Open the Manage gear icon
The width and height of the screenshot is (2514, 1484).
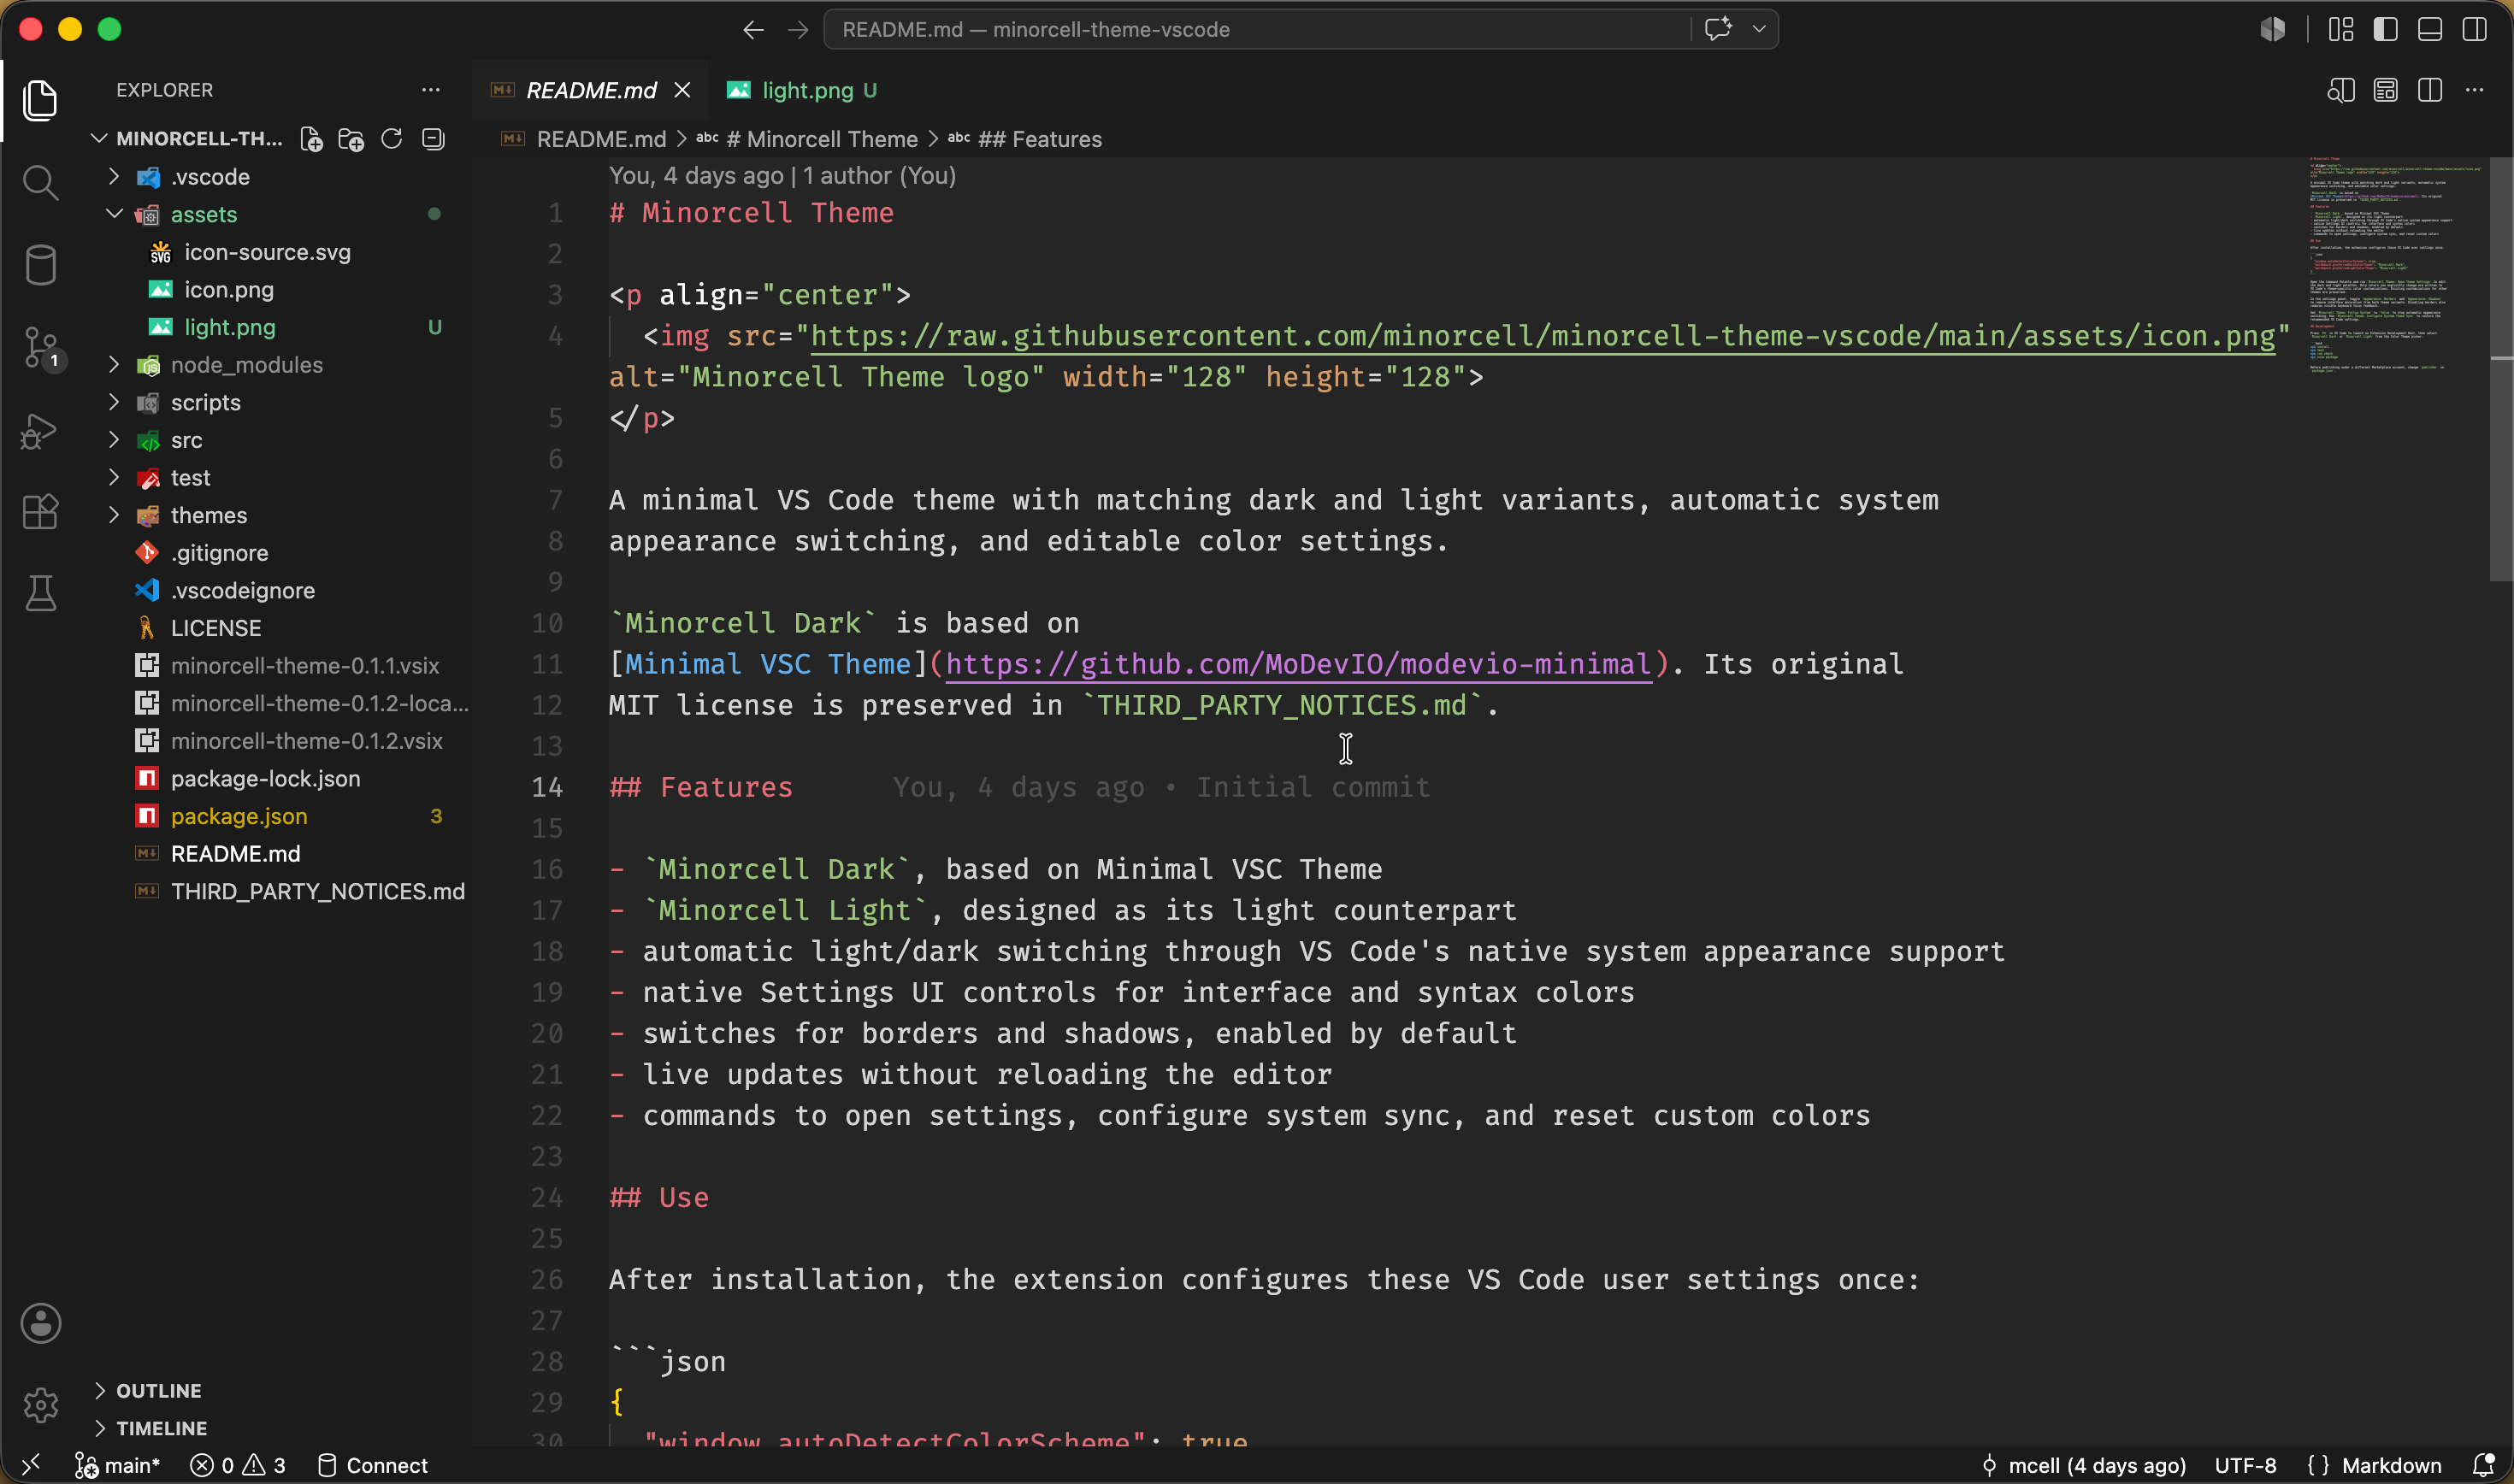40,1405
